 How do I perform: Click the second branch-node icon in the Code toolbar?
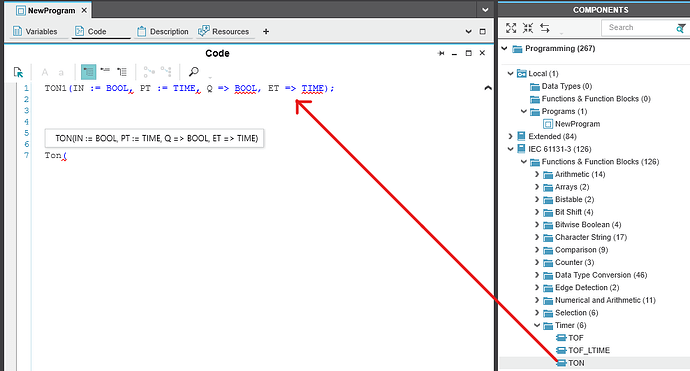click(166, 71)
